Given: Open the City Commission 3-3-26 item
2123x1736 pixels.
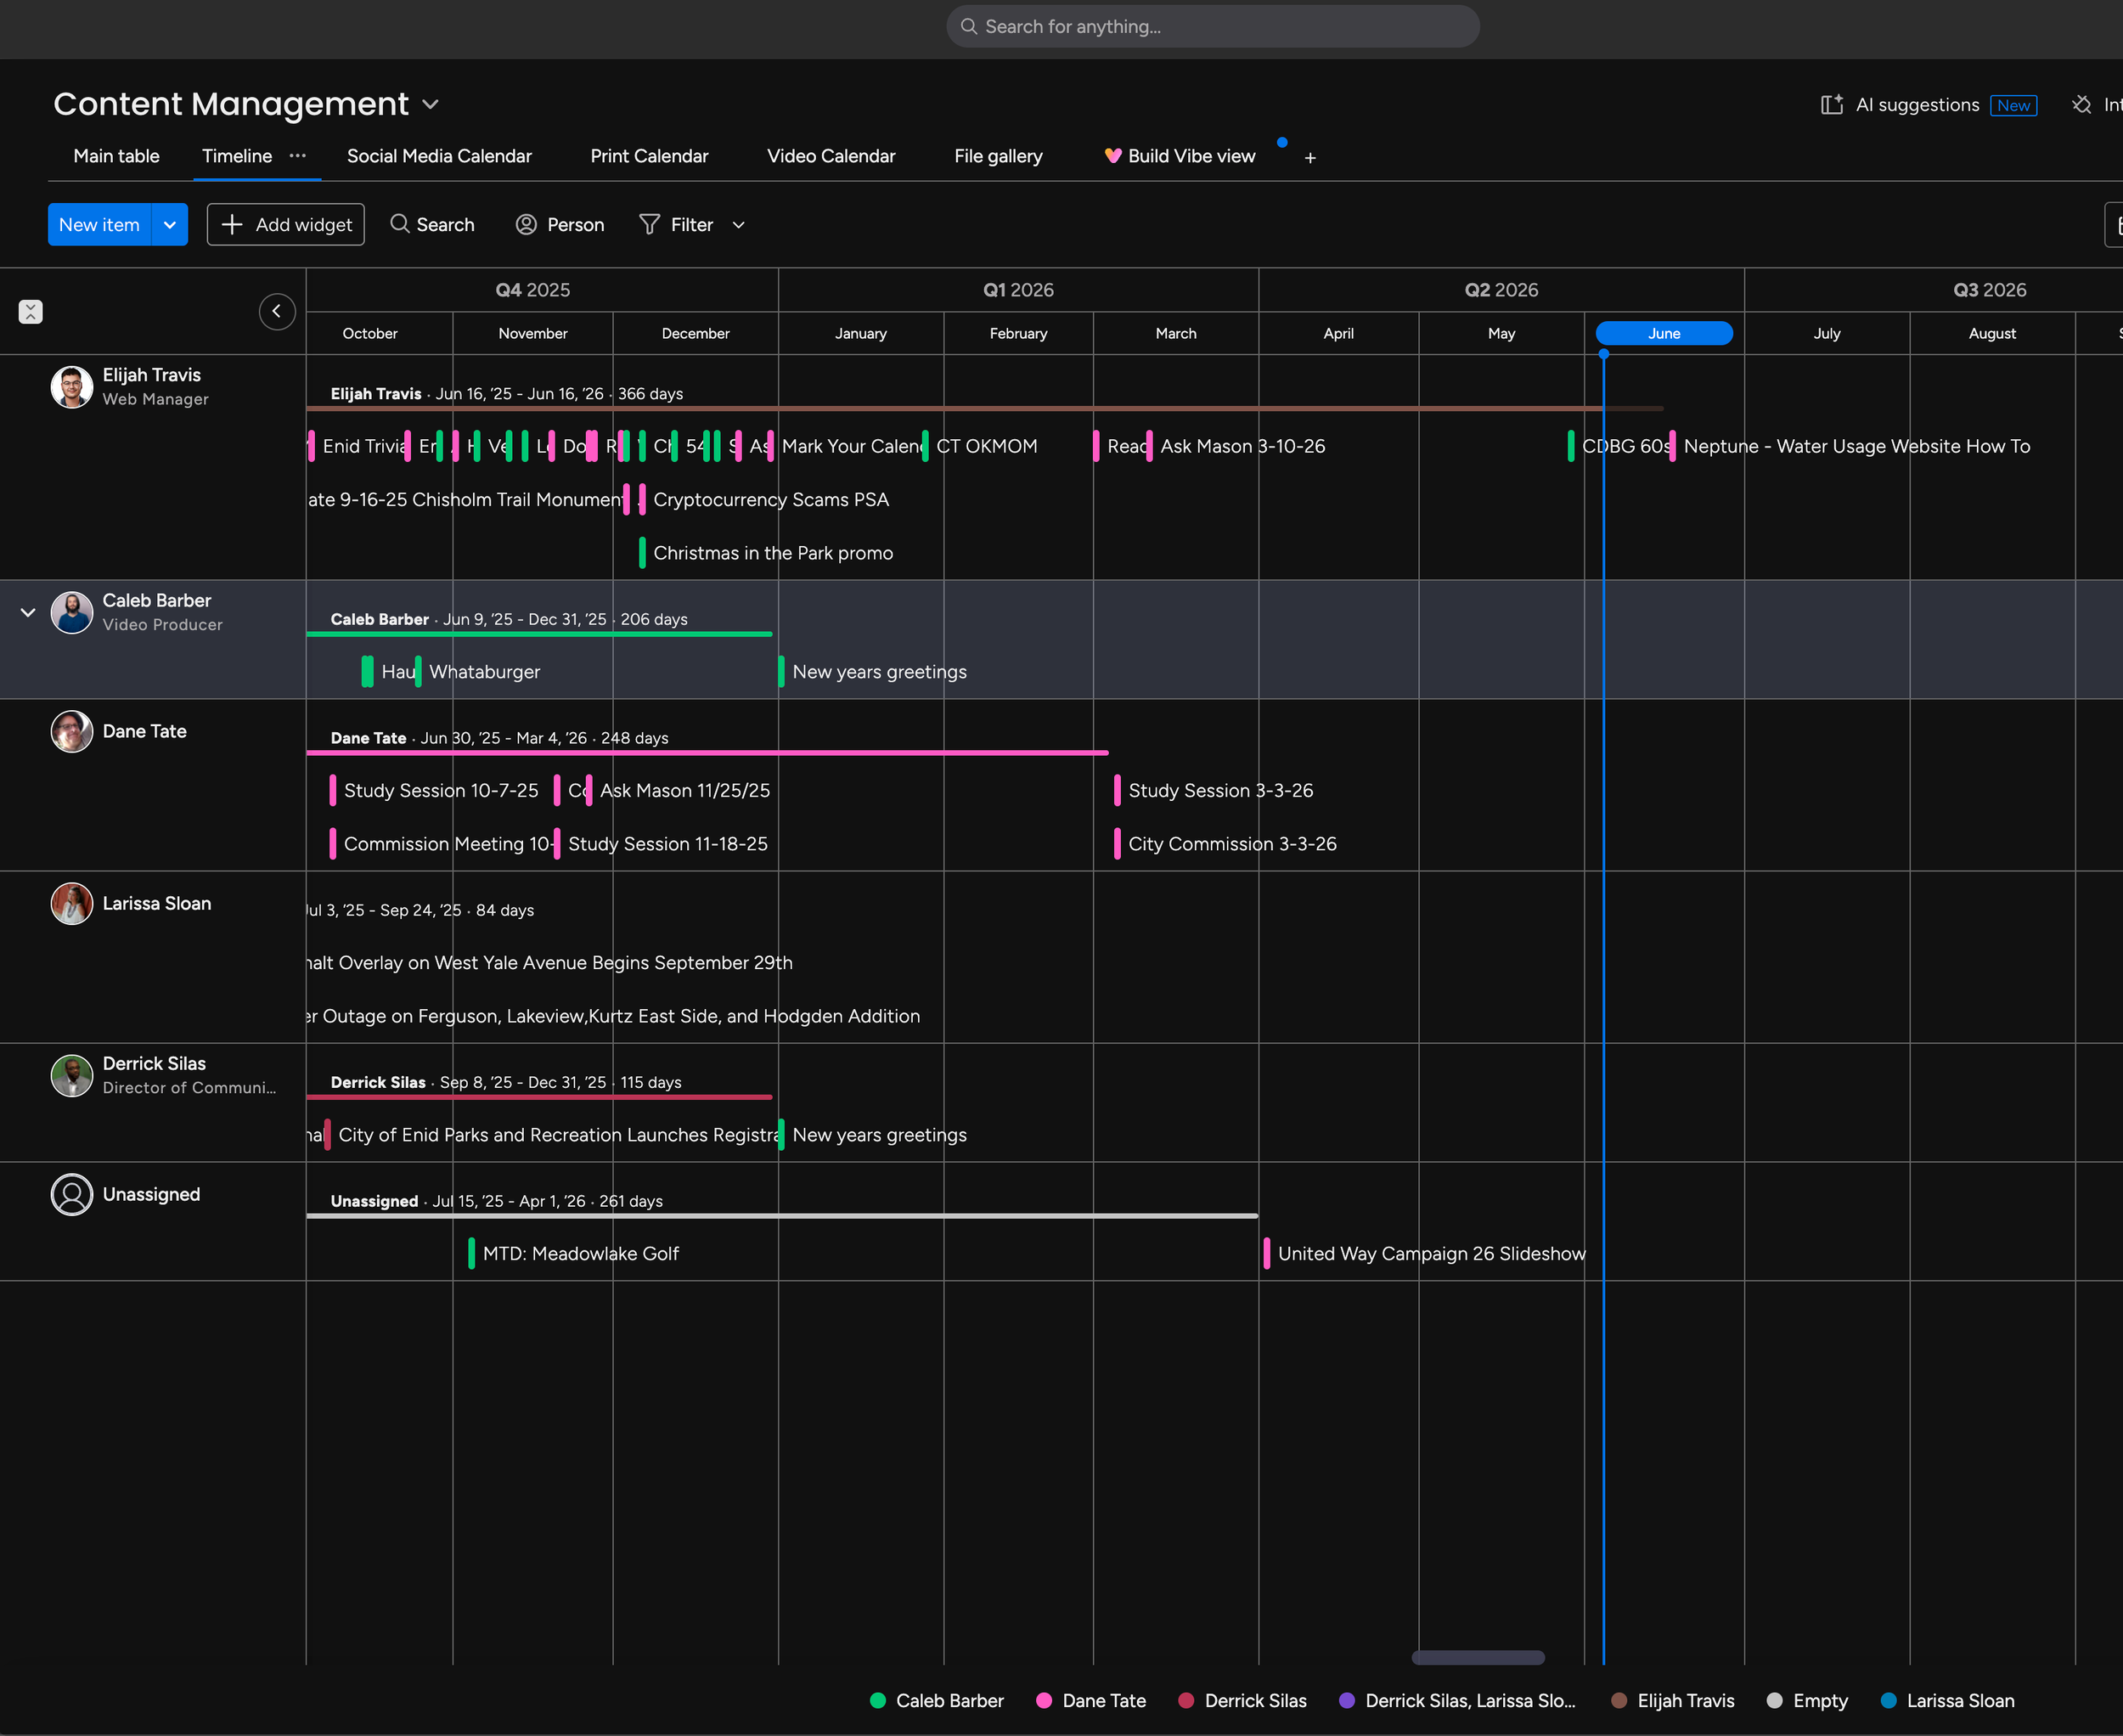Looking at the screenshot, I should click(1226, 844).
